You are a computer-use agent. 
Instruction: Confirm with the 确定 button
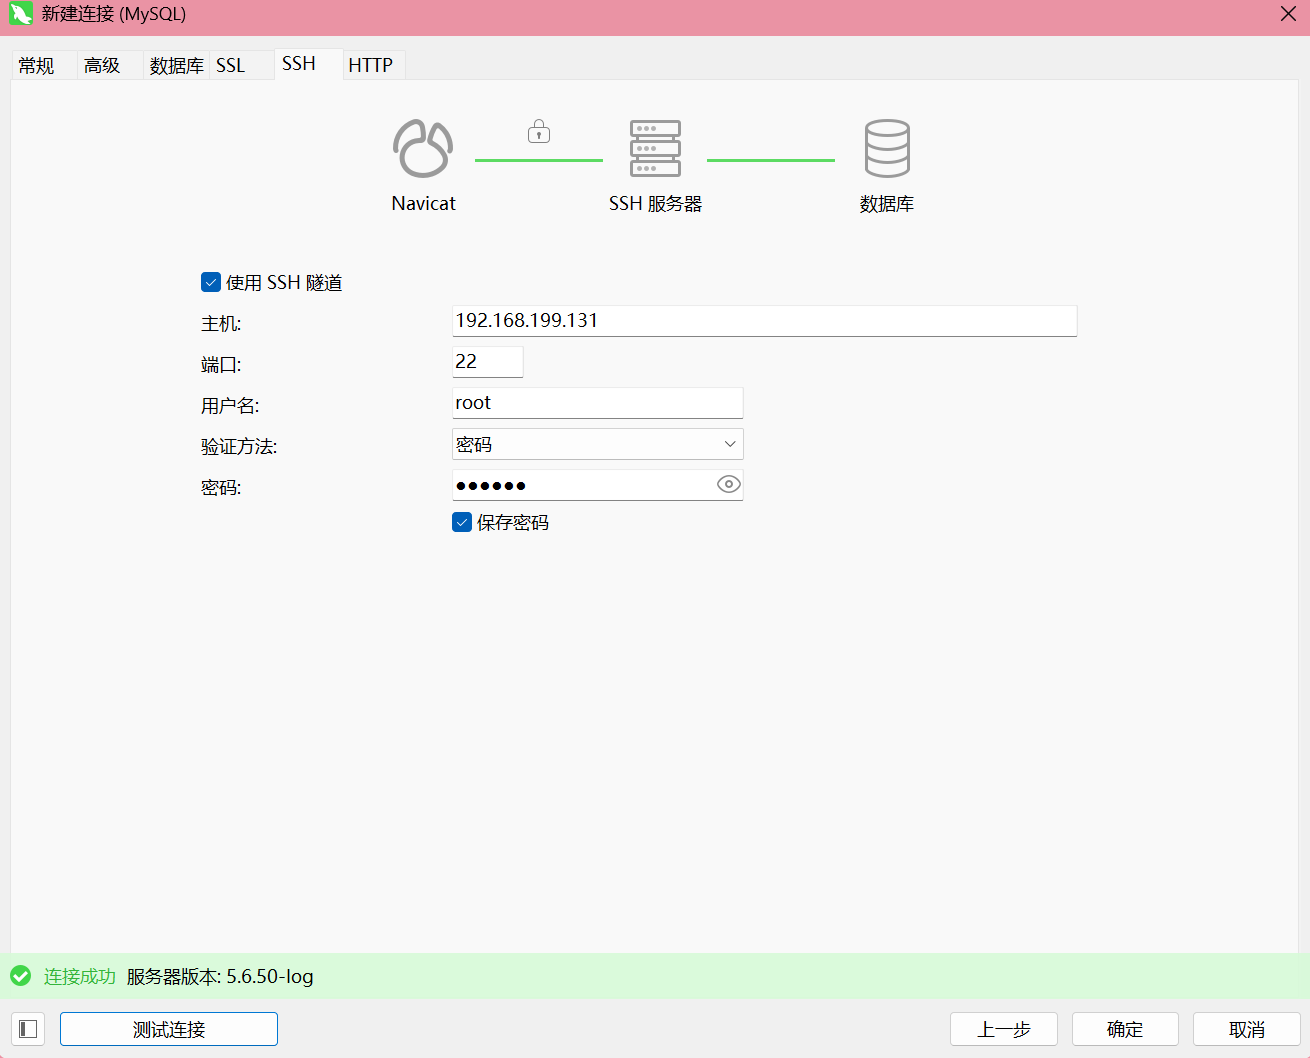tap(1125, 1029)
